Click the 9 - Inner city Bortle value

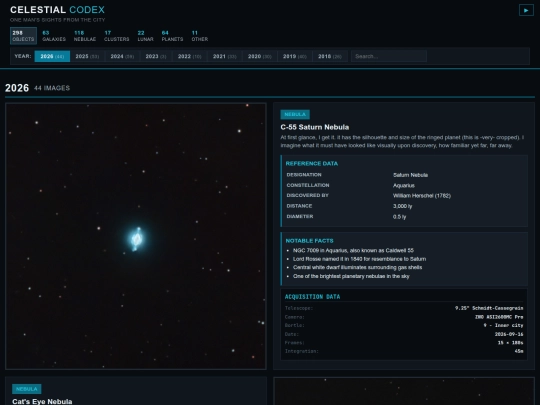tap(503, 325)
